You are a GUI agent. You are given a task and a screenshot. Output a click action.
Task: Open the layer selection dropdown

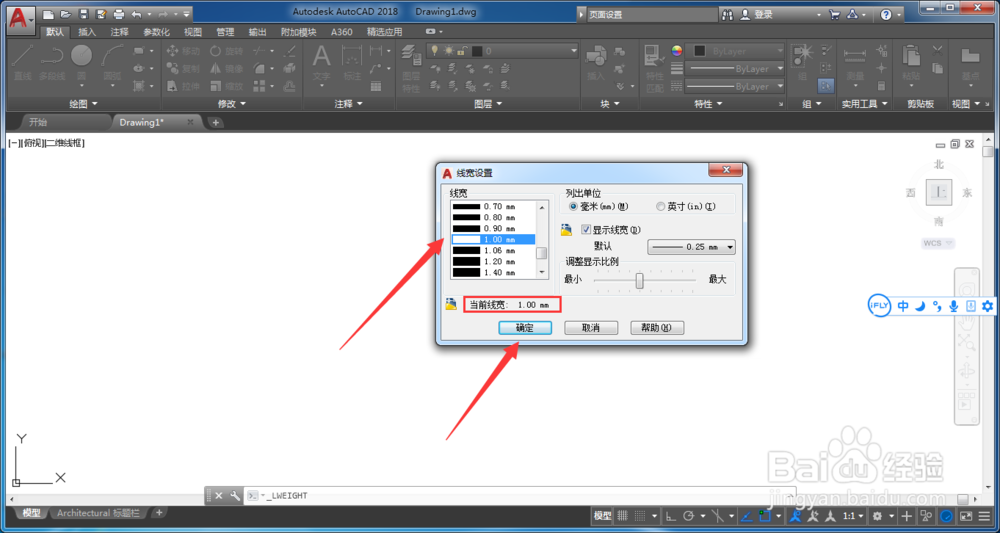pos(502,51)
